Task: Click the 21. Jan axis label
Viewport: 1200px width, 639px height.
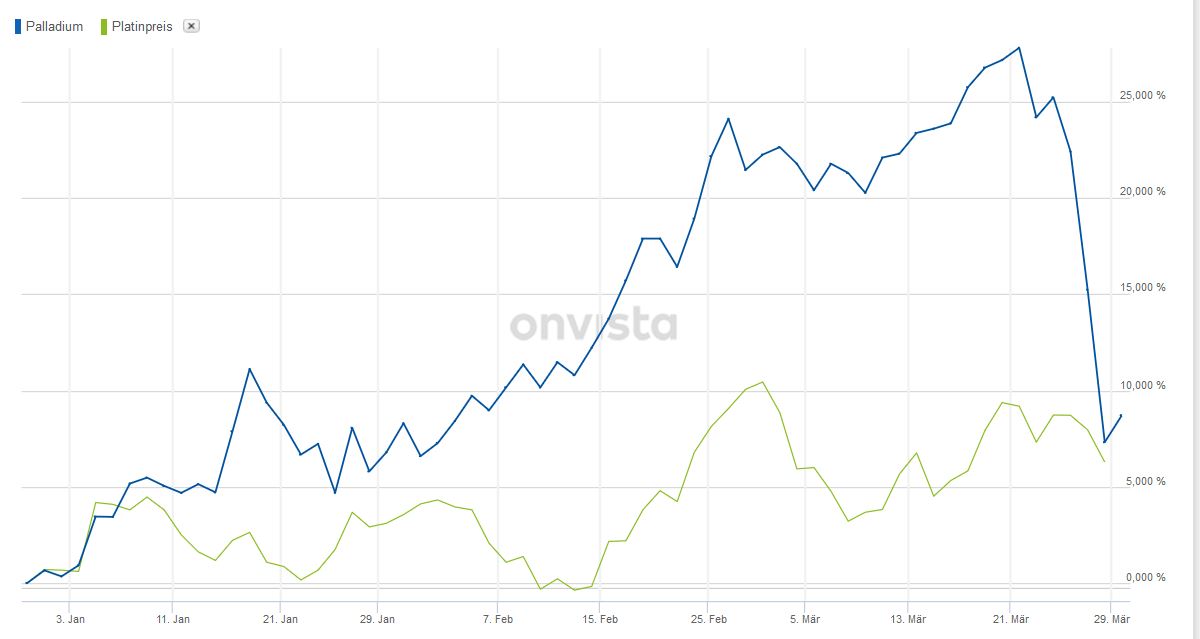Action: pos(281,620)
